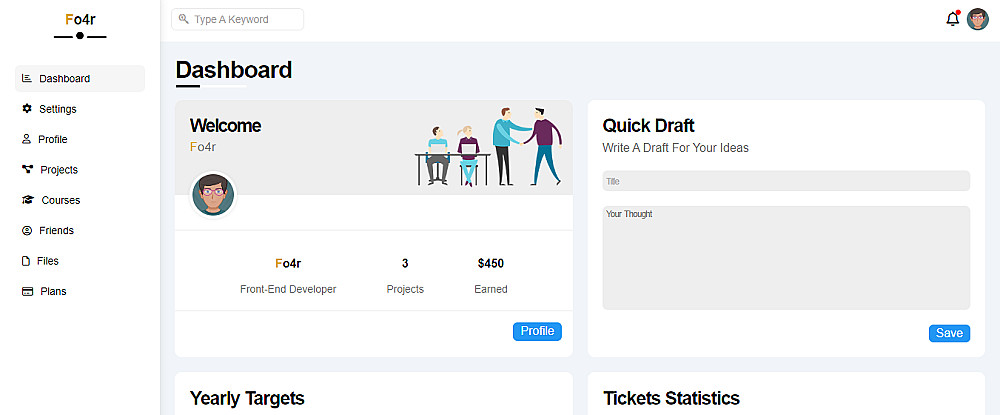
Task: Open the Settings menu item
Action: [57, 109]
